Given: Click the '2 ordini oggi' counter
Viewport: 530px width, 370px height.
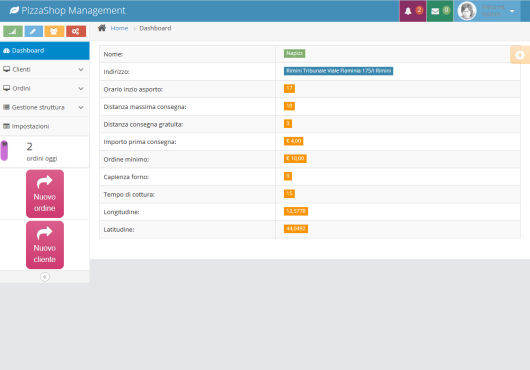Looking at the screenshot, I should tap(42, 152).
